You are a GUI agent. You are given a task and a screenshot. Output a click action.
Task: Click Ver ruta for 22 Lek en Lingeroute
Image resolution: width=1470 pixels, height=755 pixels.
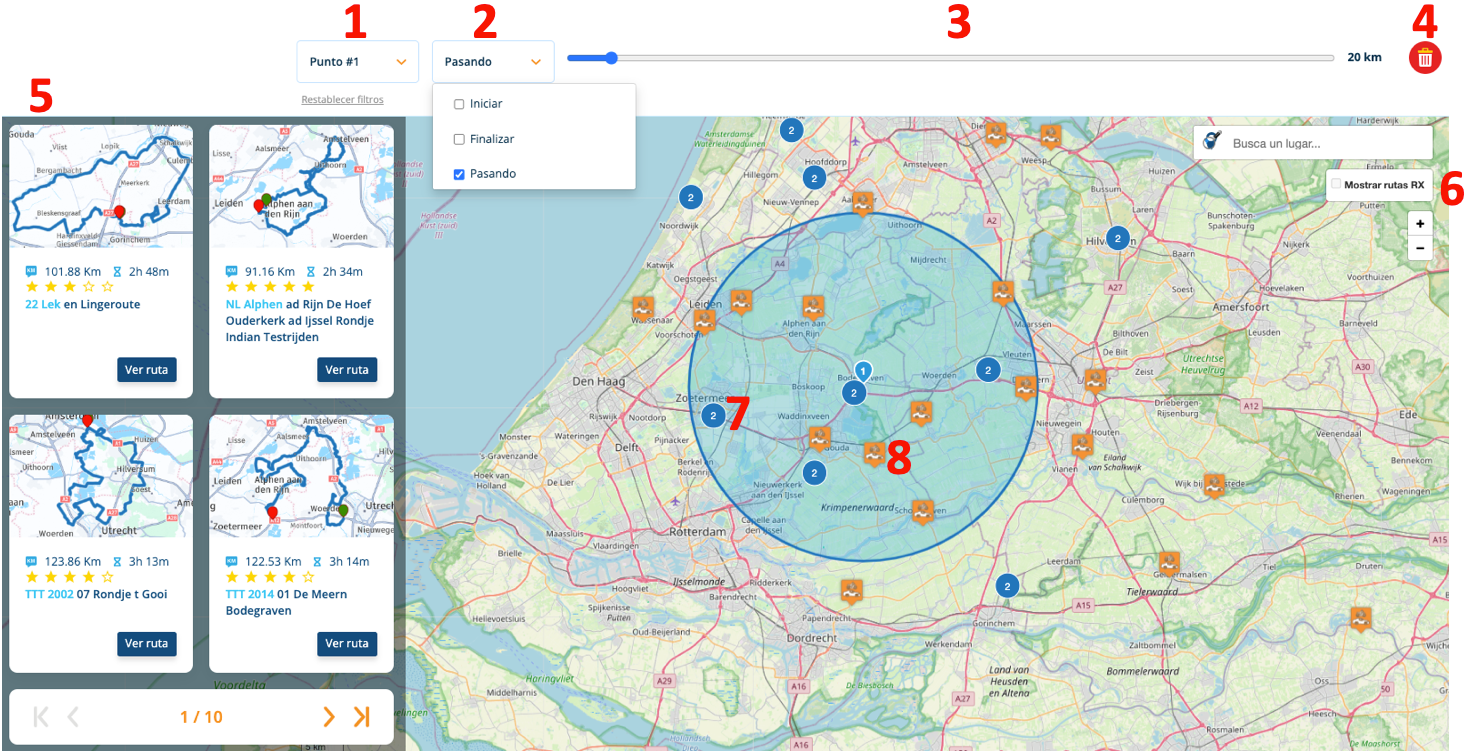pos(147,369)
